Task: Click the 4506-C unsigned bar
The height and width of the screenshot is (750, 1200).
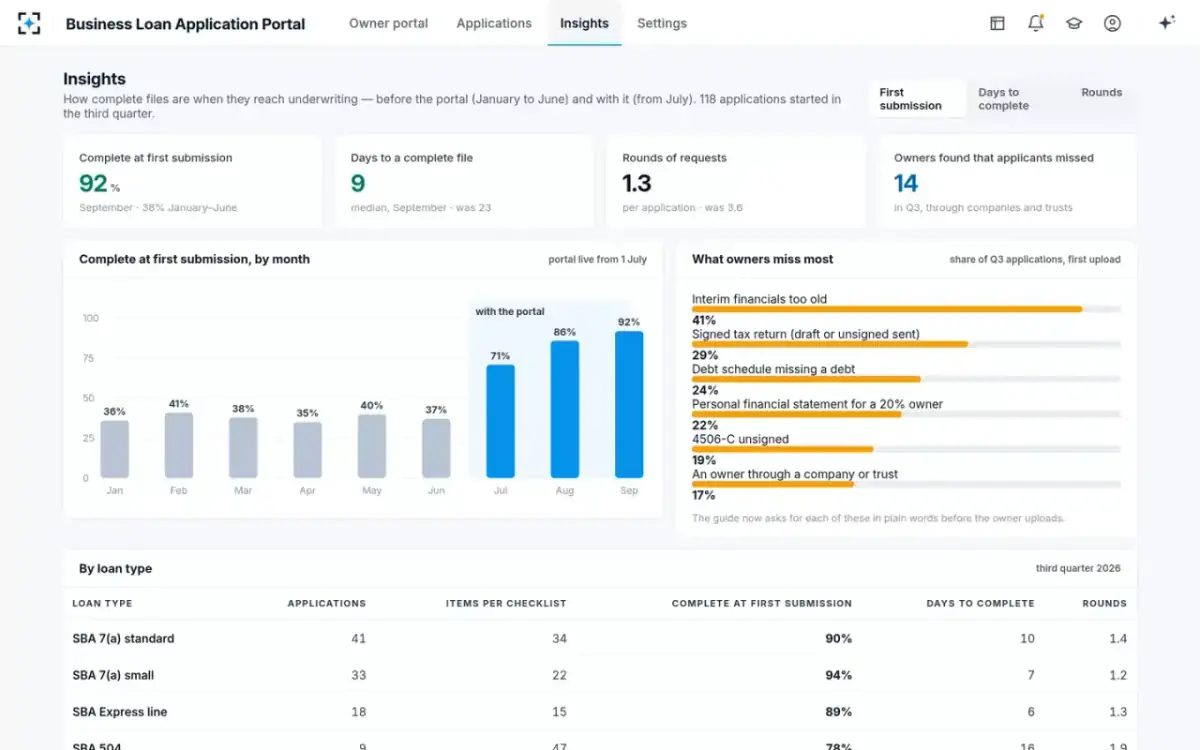Action: point(906,449)
